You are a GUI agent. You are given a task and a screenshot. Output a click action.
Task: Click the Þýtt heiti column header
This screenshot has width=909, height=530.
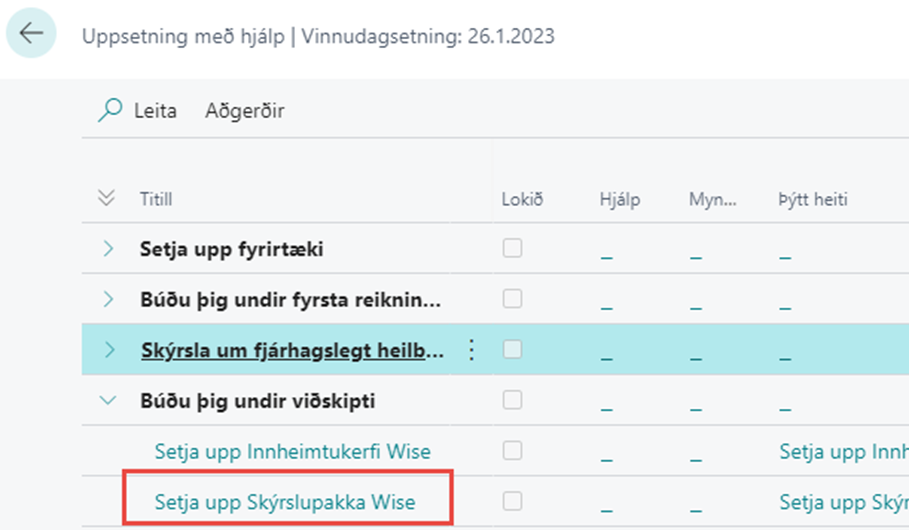814,199
